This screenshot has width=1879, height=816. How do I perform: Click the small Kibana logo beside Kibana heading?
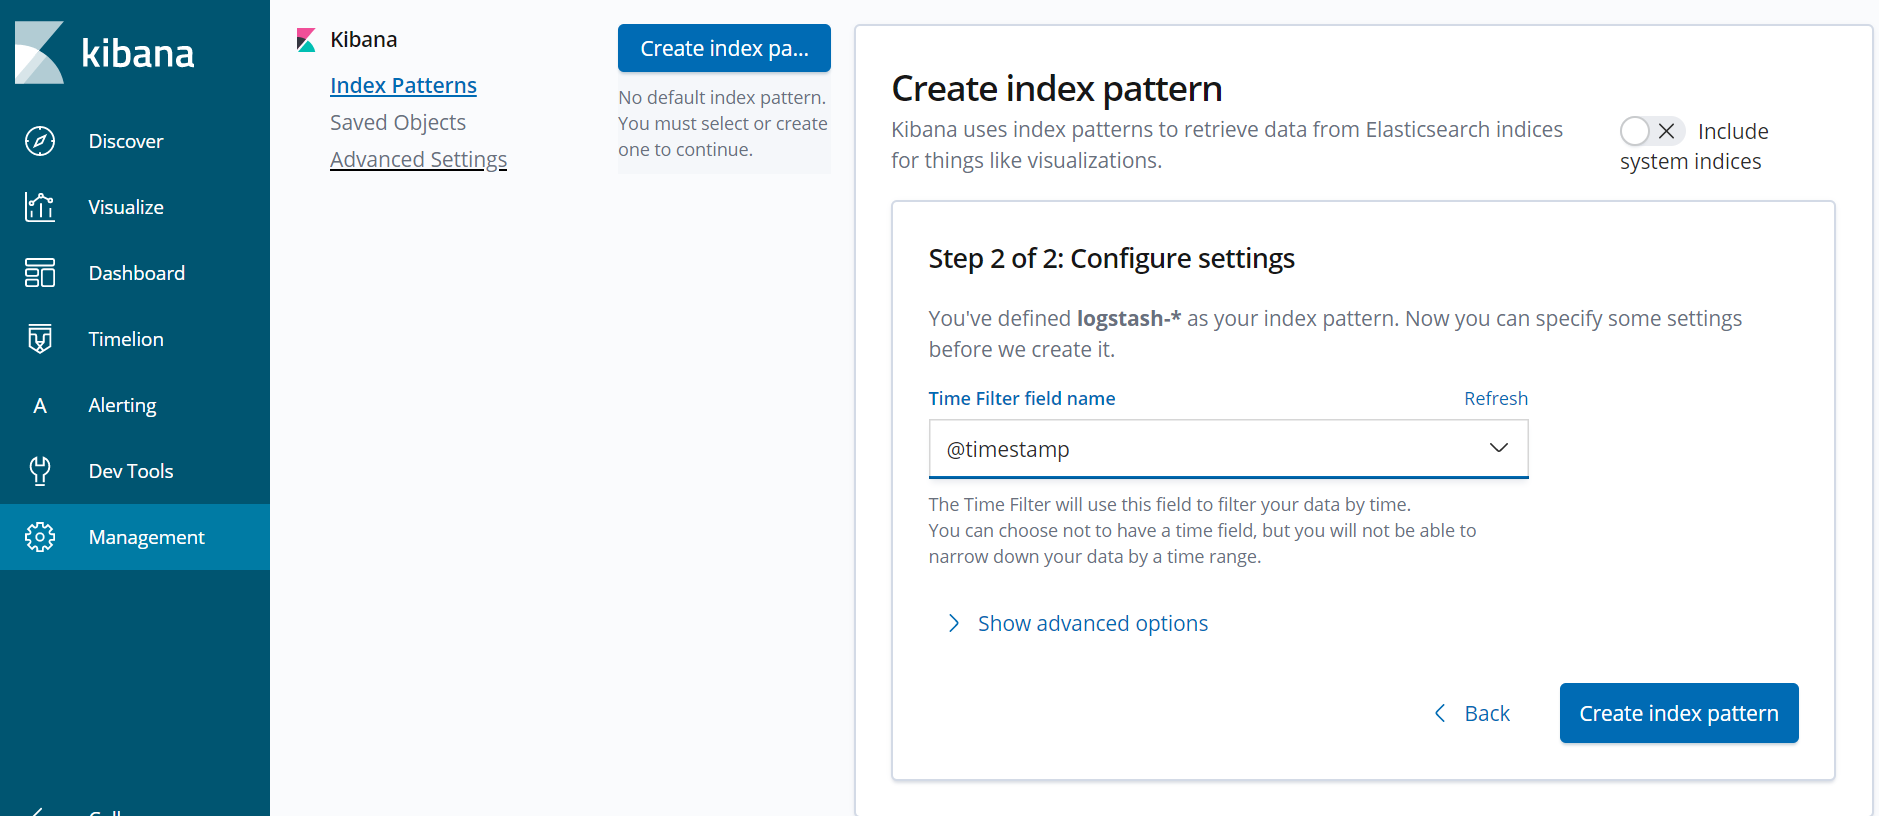306,40
